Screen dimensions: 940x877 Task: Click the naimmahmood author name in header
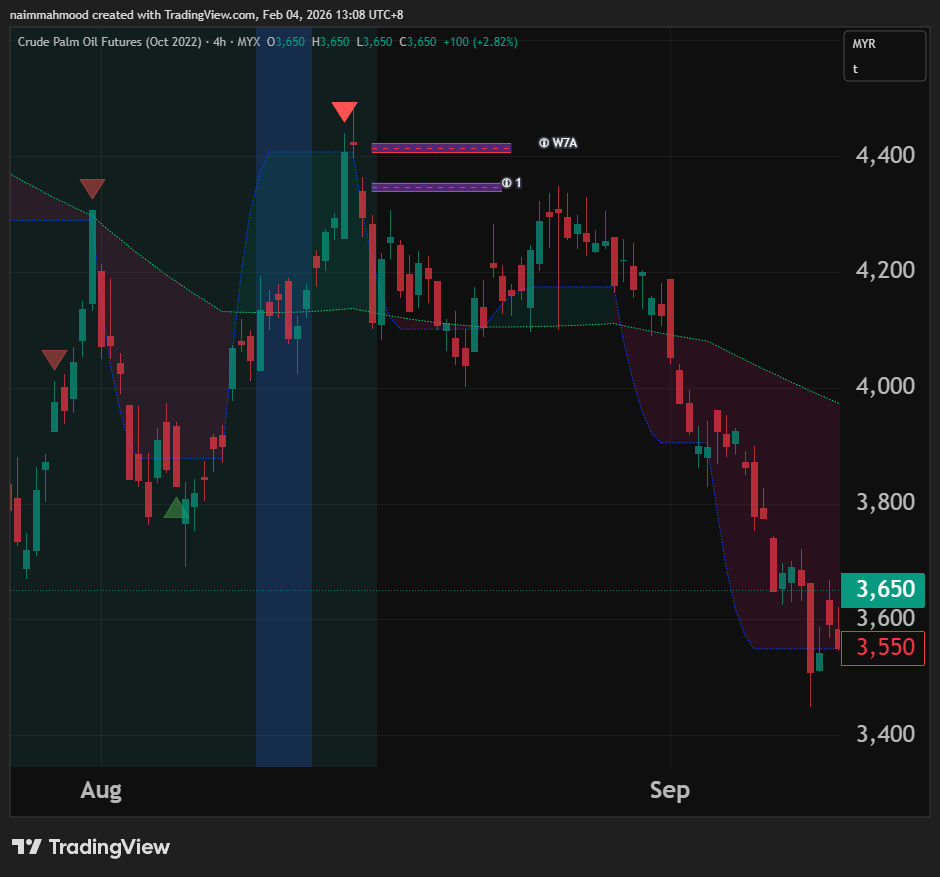tap(49, 15)
